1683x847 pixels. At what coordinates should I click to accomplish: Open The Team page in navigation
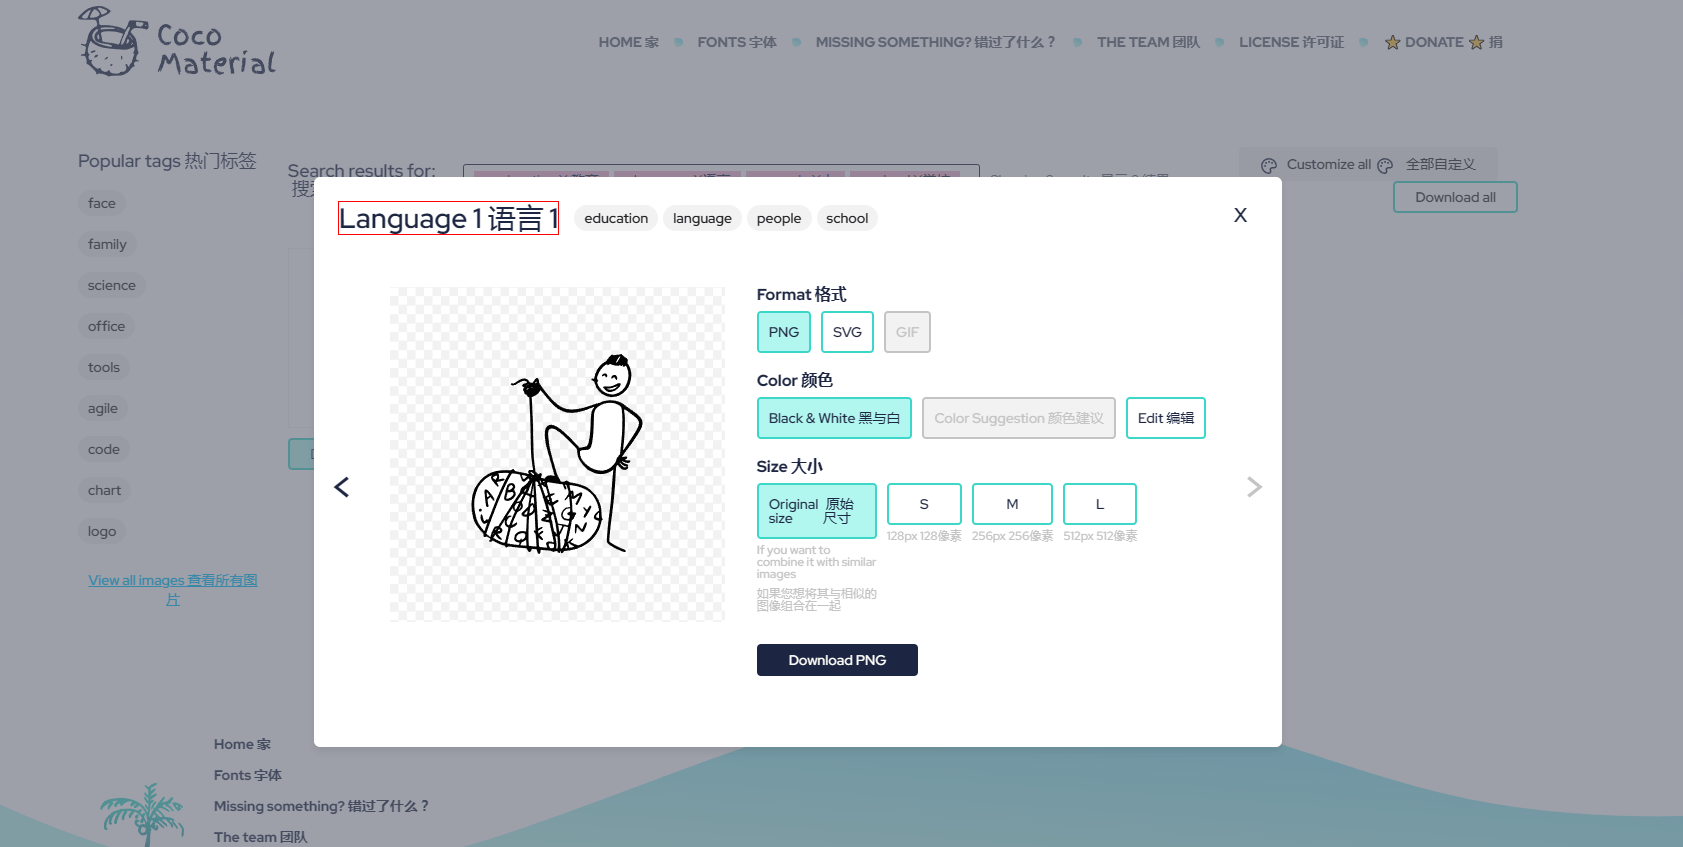(x=1147, y=42)
